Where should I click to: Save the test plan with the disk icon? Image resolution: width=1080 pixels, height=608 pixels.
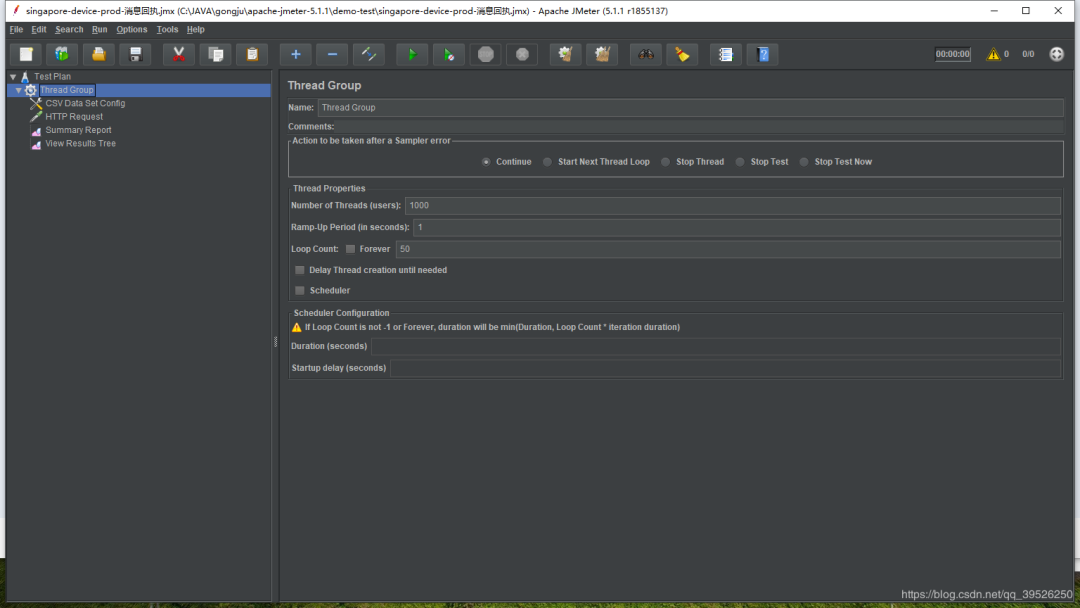pos(135,54)
